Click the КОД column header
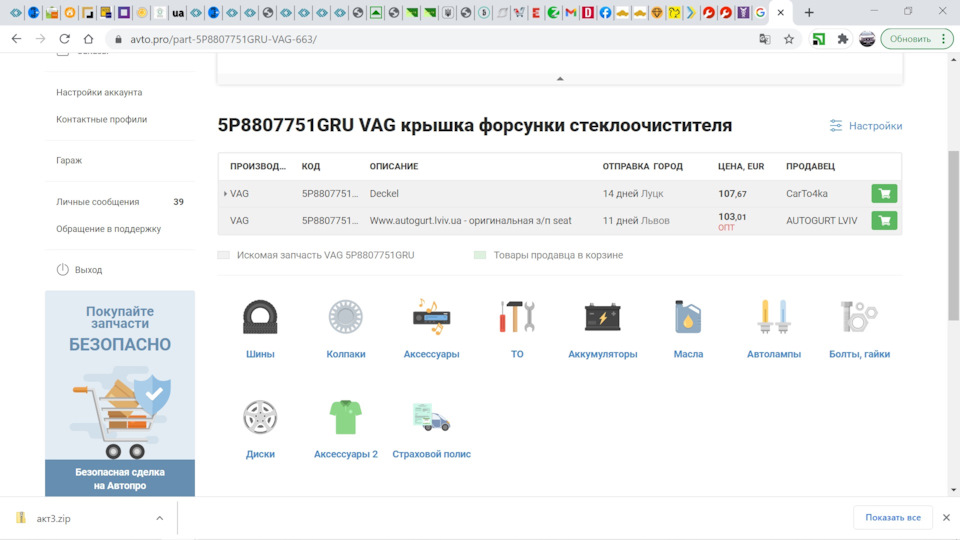Image resolution: width=960 pixels, height=540 pixels. (x=310, y=167)
